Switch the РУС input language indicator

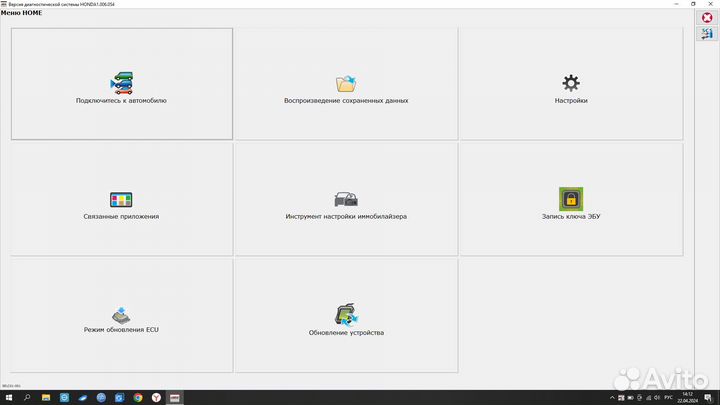(x=669, y=397)
